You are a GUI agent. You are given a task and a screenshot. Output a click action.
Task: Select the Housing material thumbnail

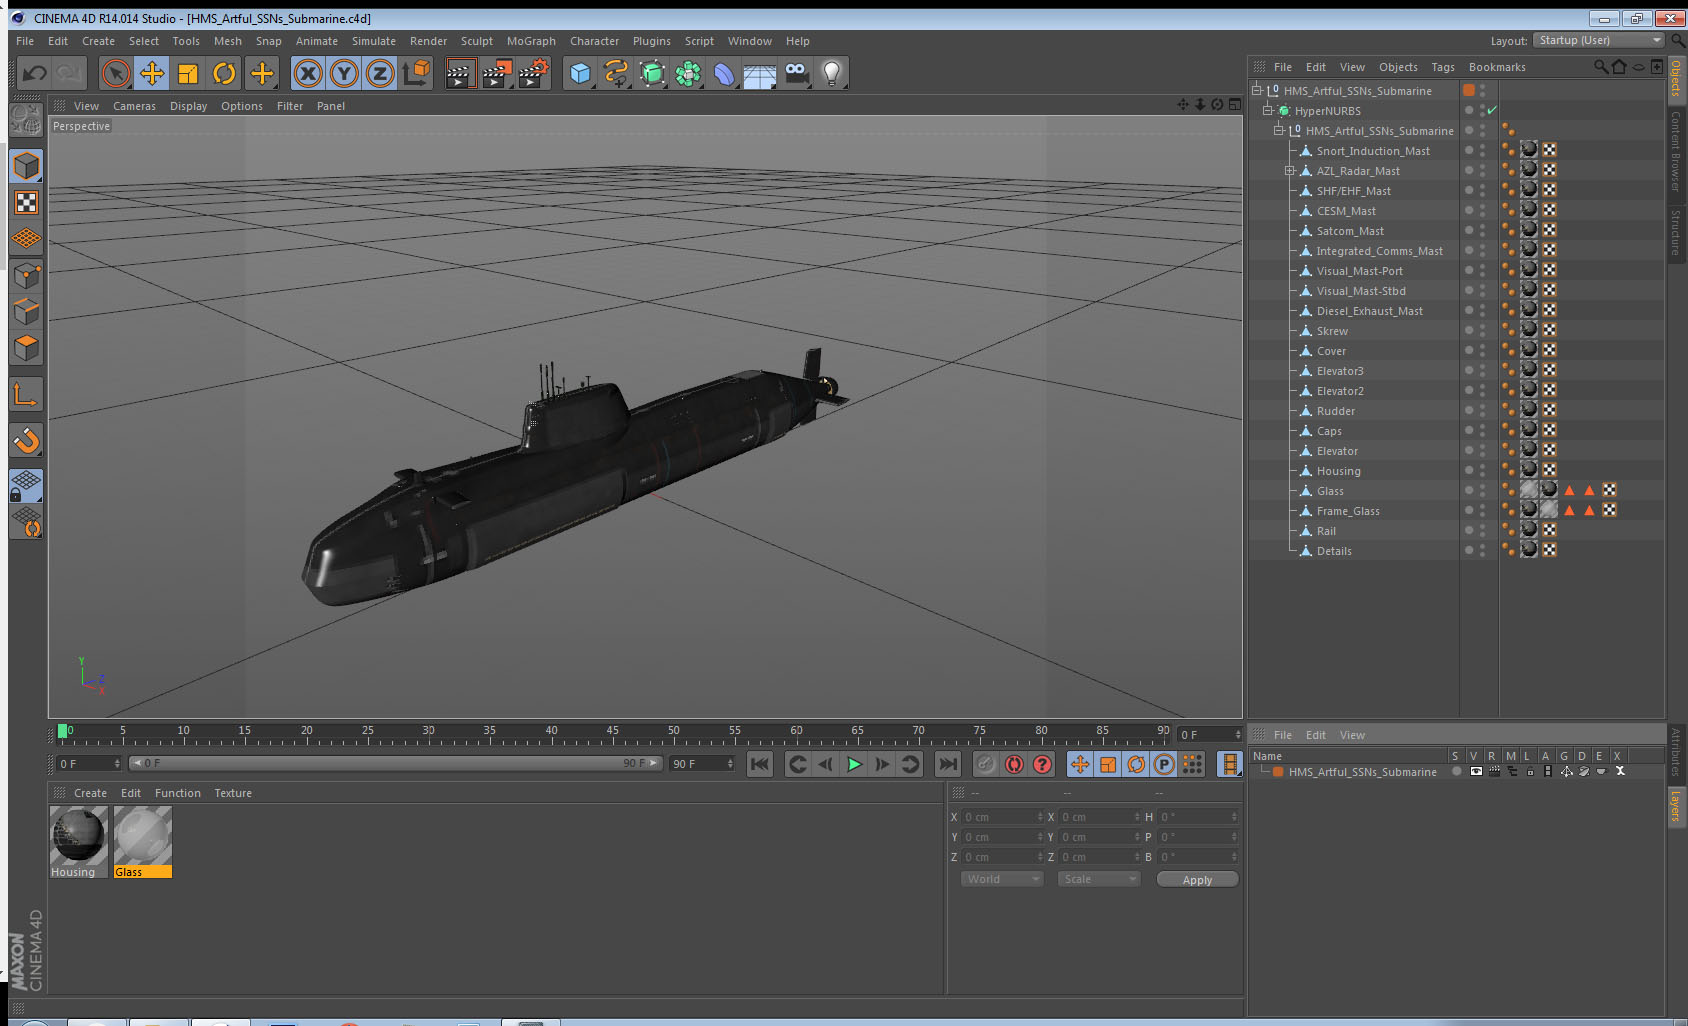click(x=79, y=835)
